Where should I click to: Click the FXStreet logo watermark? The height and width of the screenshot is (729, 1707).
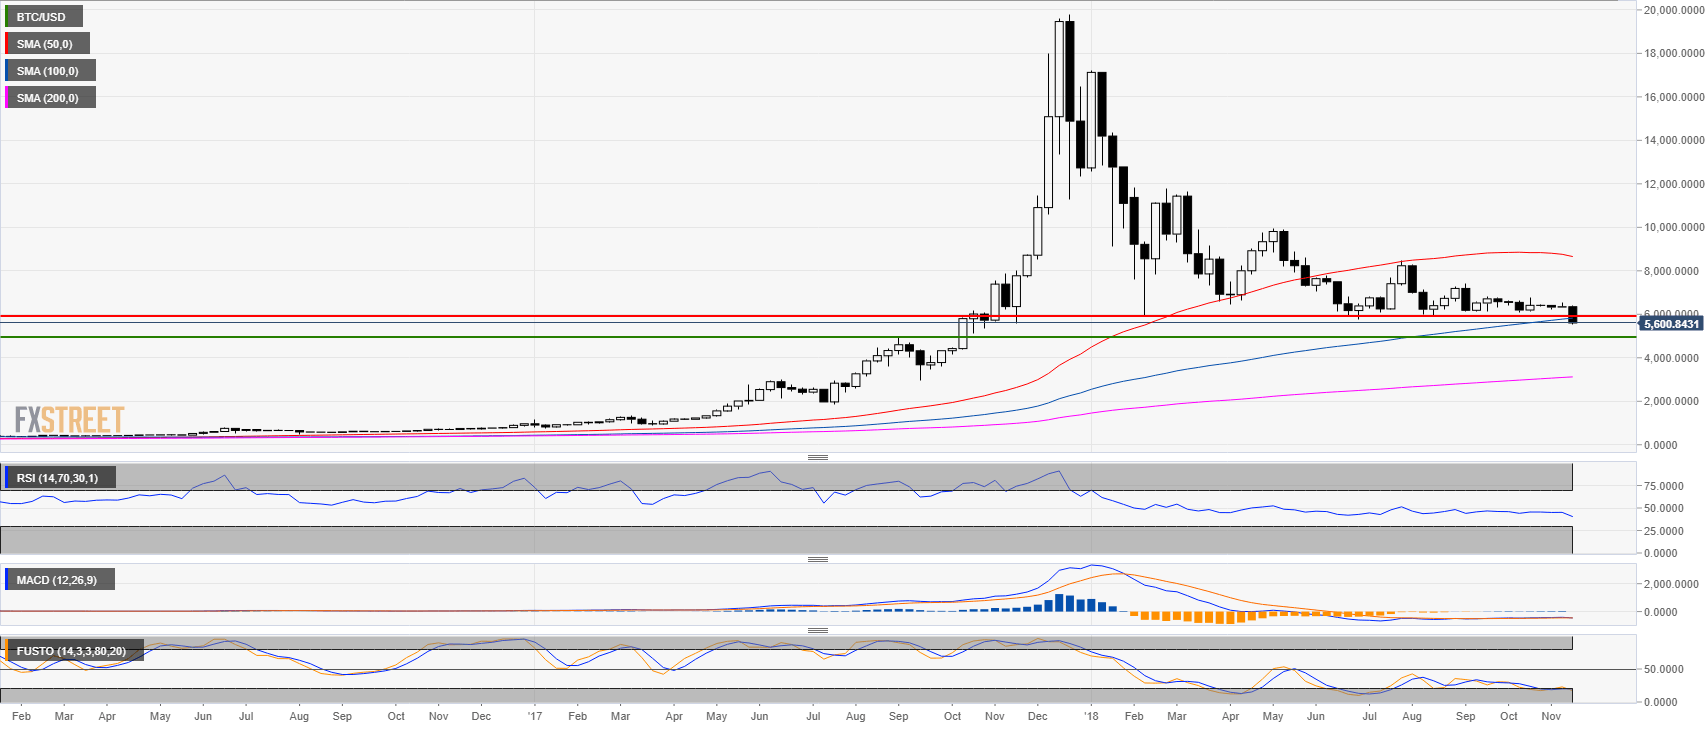pos(69,420)
